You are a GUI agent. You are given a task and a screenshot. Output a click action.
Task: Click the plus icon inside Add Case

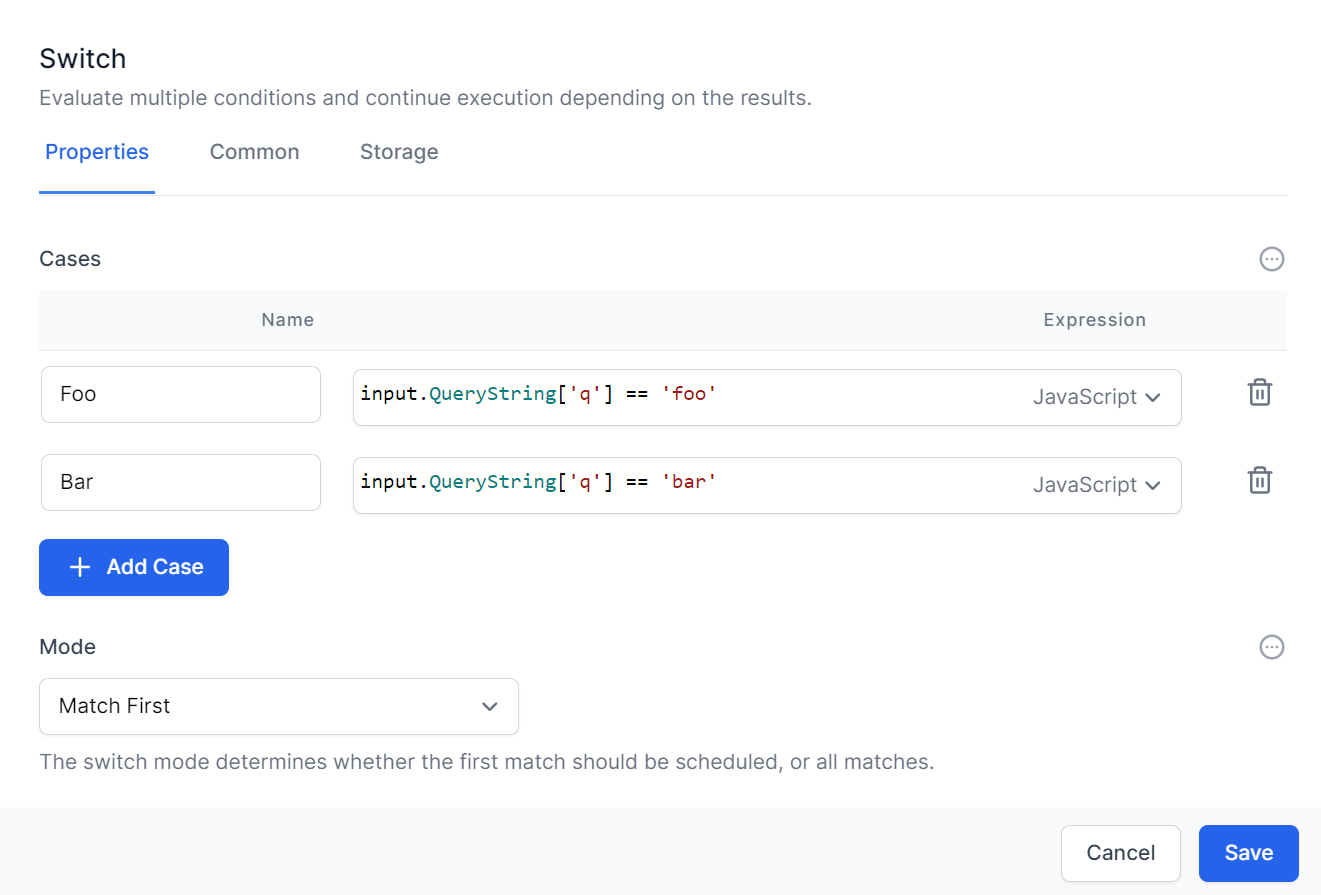(x=80, y=567)
